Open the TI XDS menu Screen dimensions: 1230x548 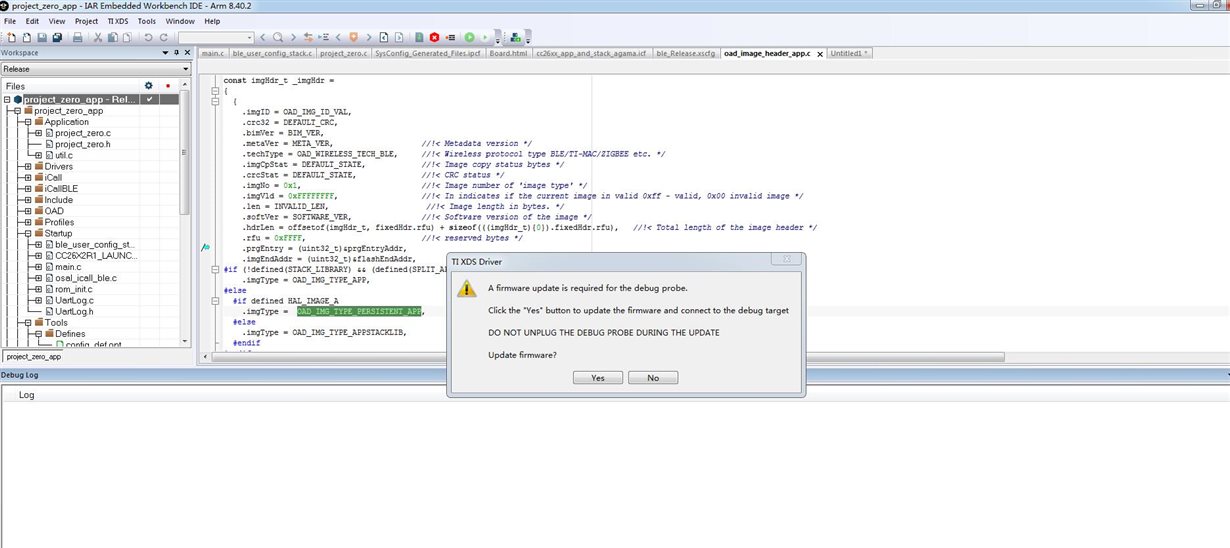click(116, 20)
